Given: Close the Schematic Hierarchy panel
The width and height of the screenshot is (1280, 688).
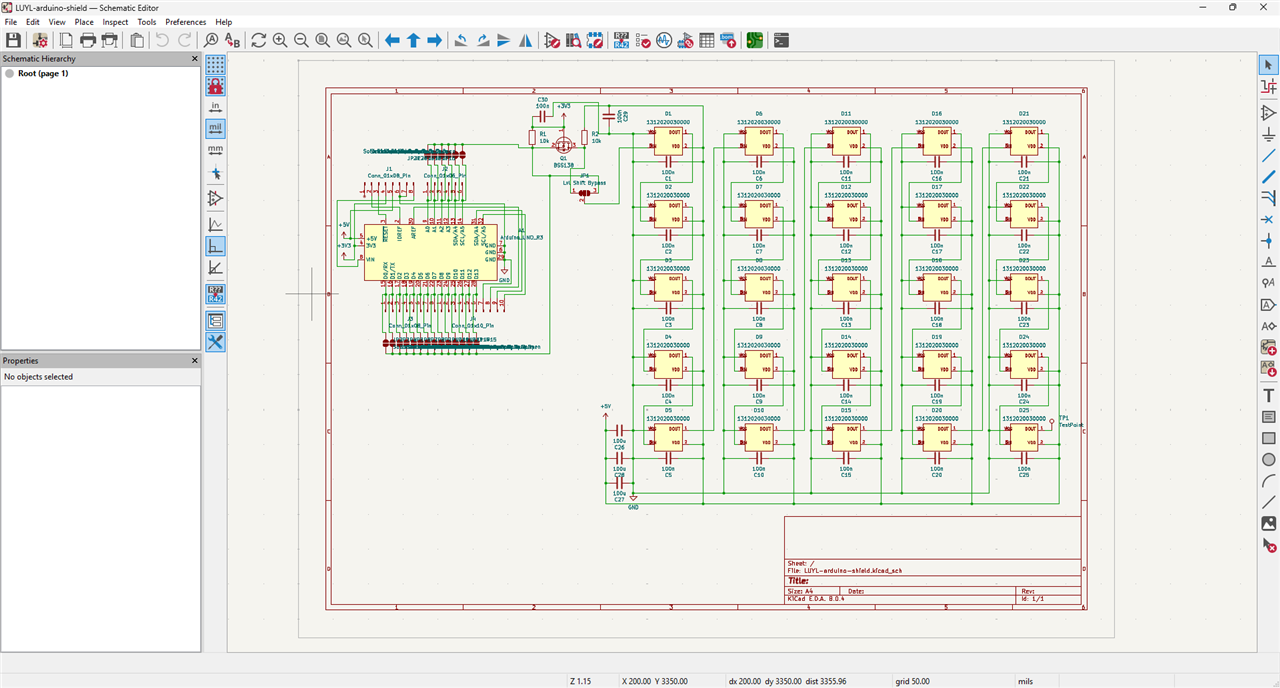Looking at the screenshot, I should pos(195,59).
